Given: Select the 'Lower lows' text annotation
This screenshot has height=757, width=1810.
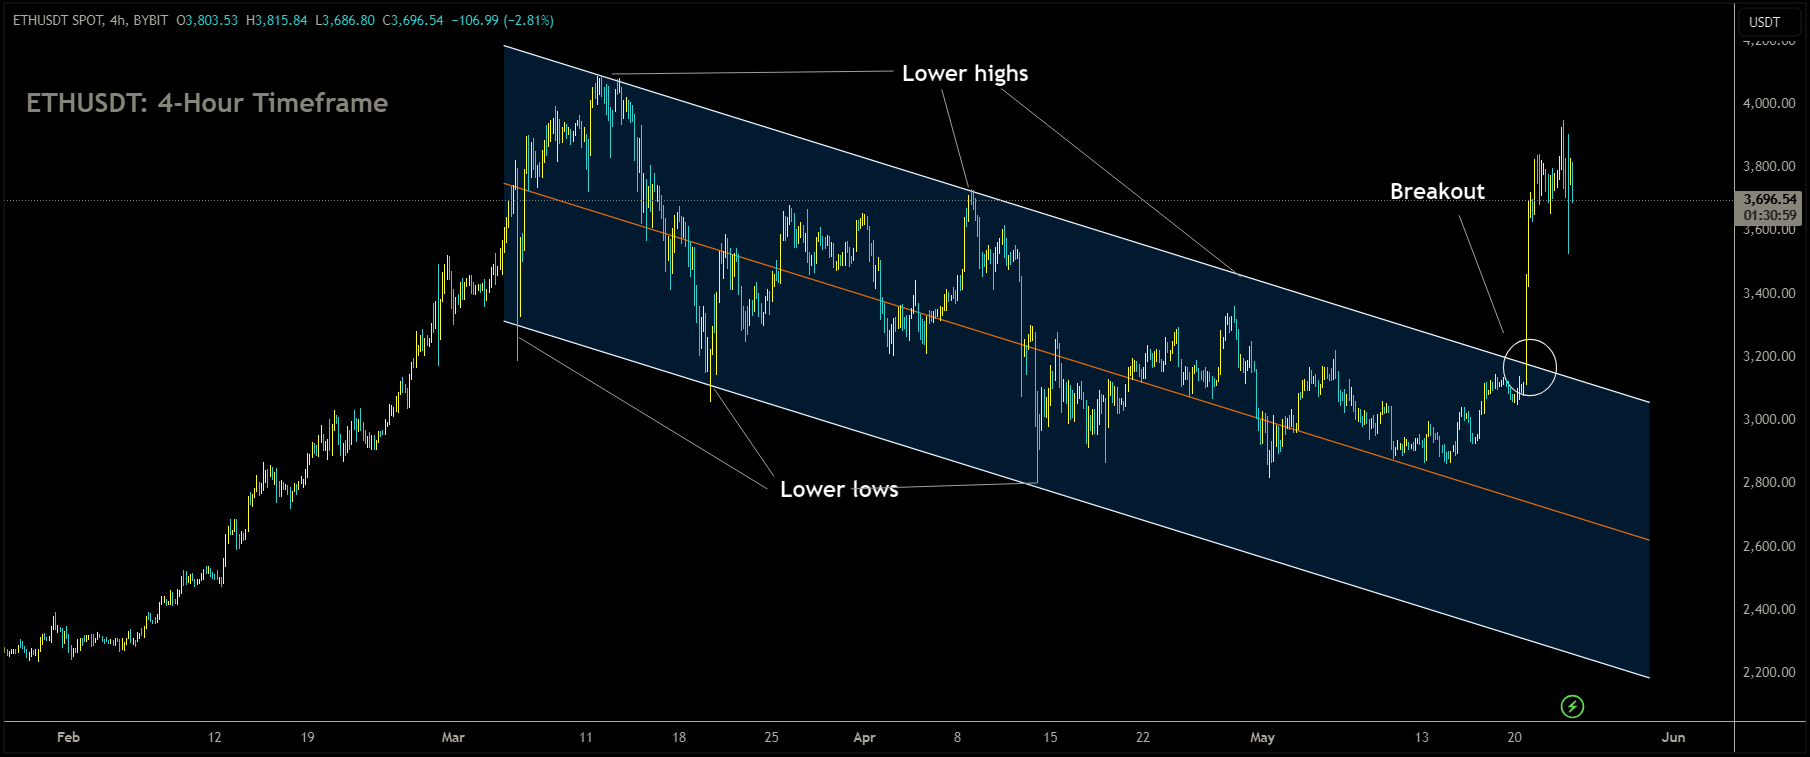Looking at the screenshot, I should point(839,489).
